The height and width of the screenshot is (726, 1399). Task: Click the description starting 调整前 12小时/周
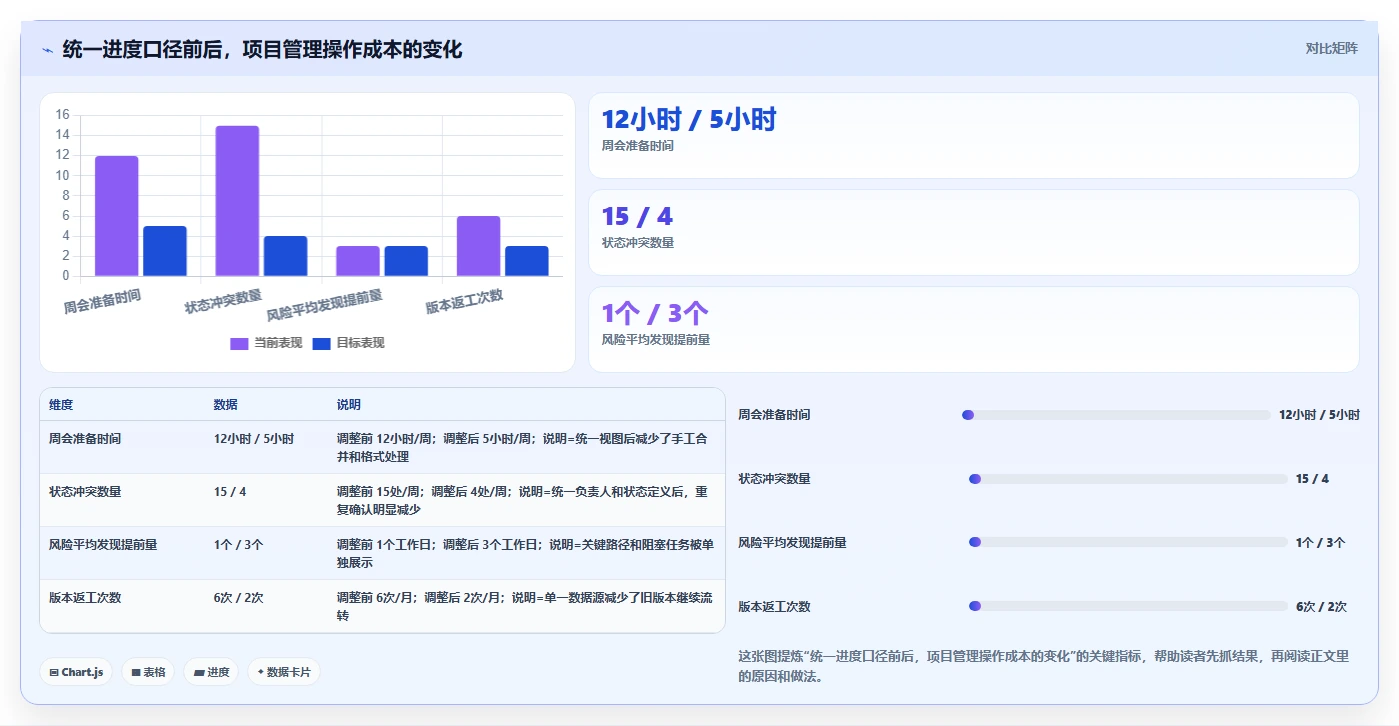(x=524, y=448)
